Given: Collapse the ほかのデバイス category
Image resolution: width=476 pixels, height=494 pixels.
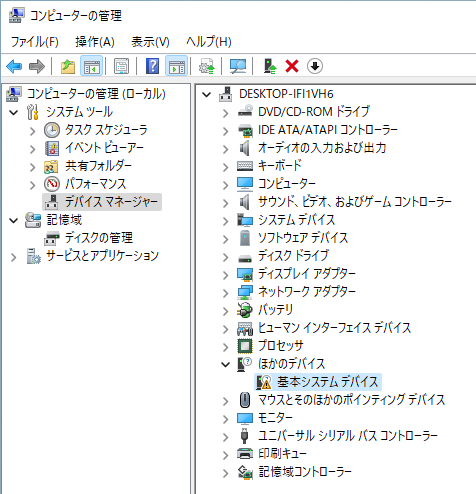Looking at the screenshot, I should (x=226, y=364).
